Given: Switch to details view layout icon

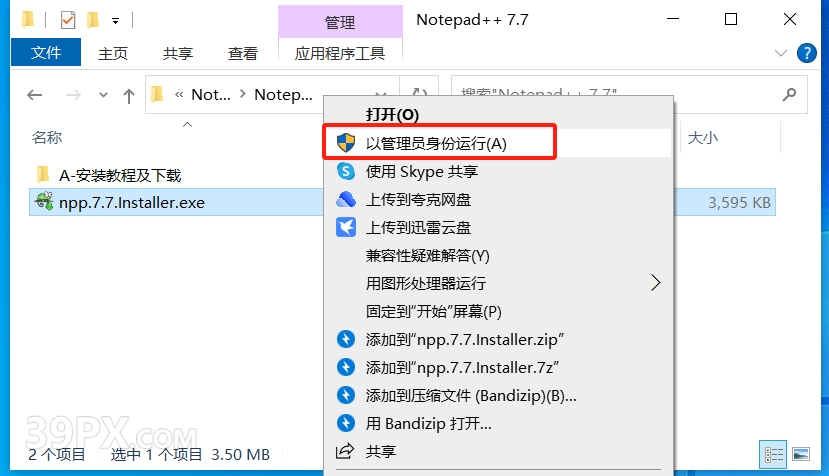Looking at the screenshot, I should (x=773, y=454).
